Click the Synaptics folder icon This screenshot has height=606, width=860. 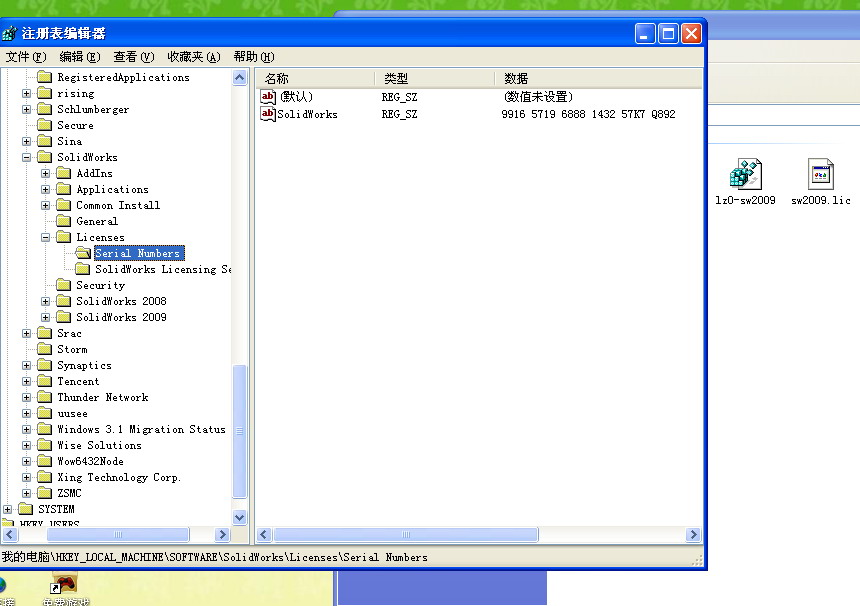(44, 365)
